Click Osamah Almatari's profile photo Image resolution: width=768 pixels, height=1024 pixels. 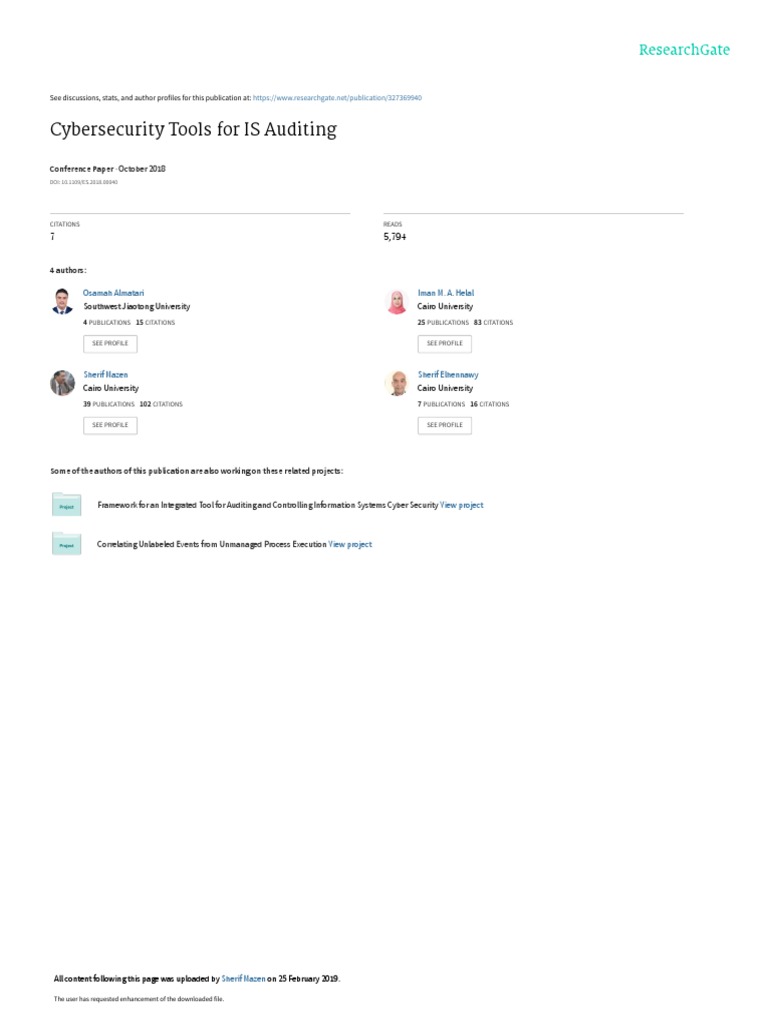62,301
